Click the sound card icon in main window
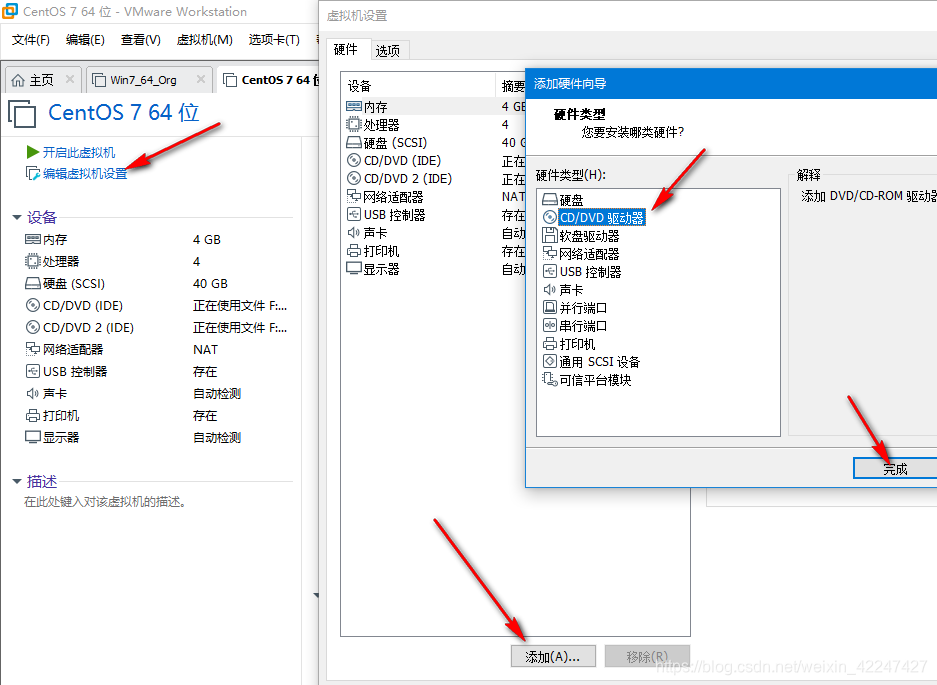 point(33,393)
